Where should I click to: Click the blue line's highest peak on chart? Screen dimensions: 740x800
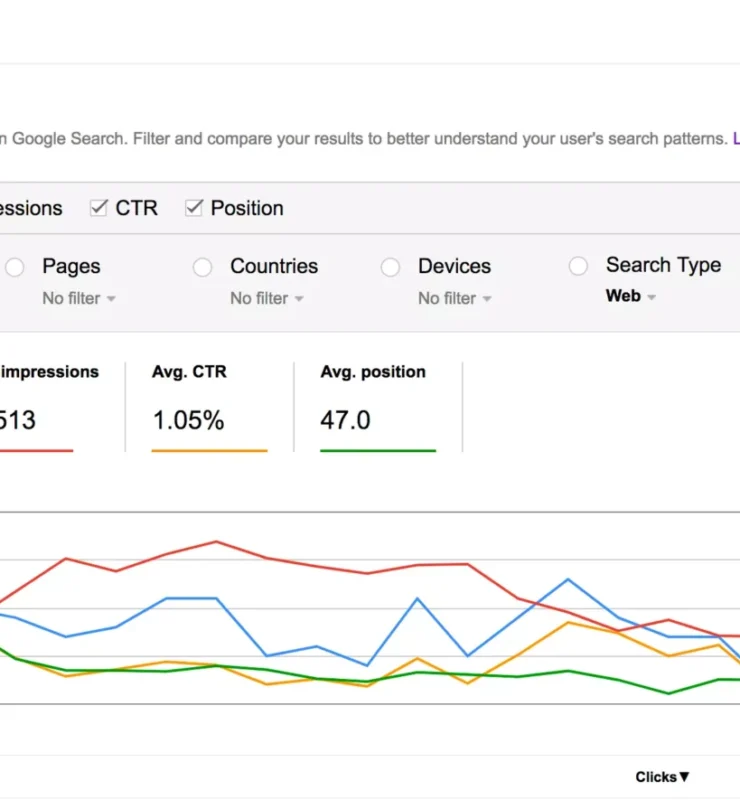click(568, 580)
